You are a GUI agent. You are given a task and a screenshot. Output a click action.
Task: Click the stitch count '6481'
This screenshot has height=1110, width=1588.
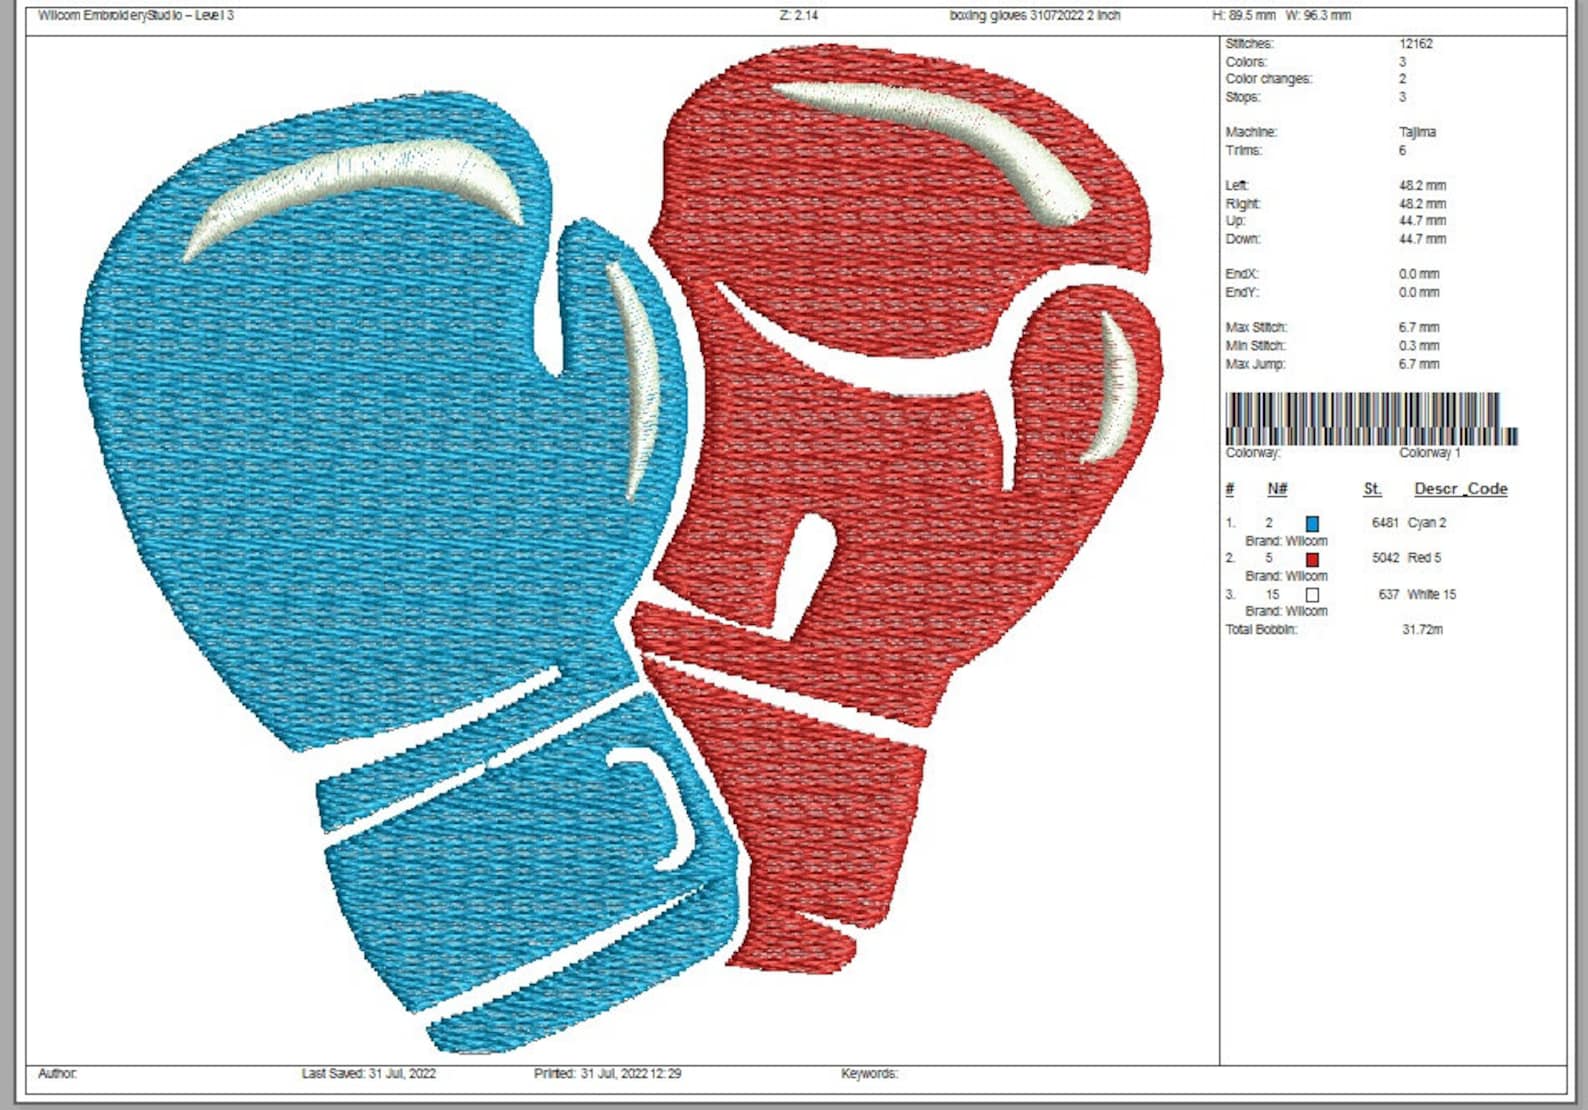tap(1385, 523)
